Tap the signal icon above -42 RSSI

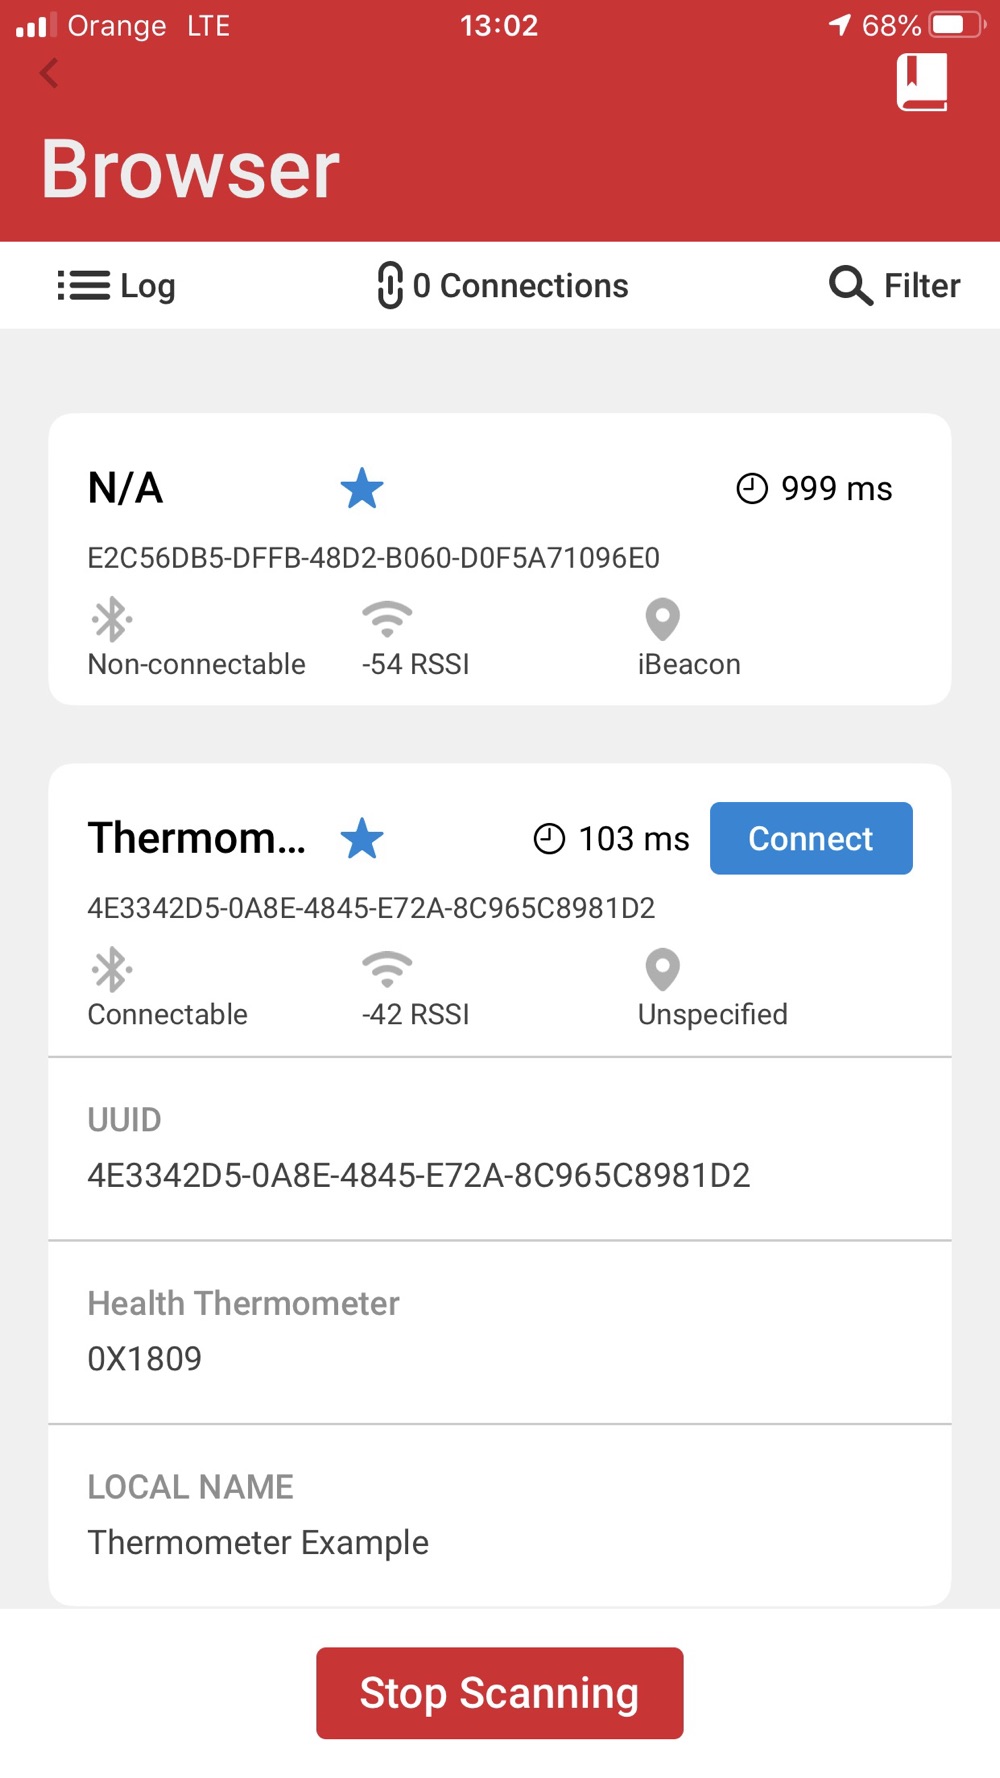coord(387,969)
